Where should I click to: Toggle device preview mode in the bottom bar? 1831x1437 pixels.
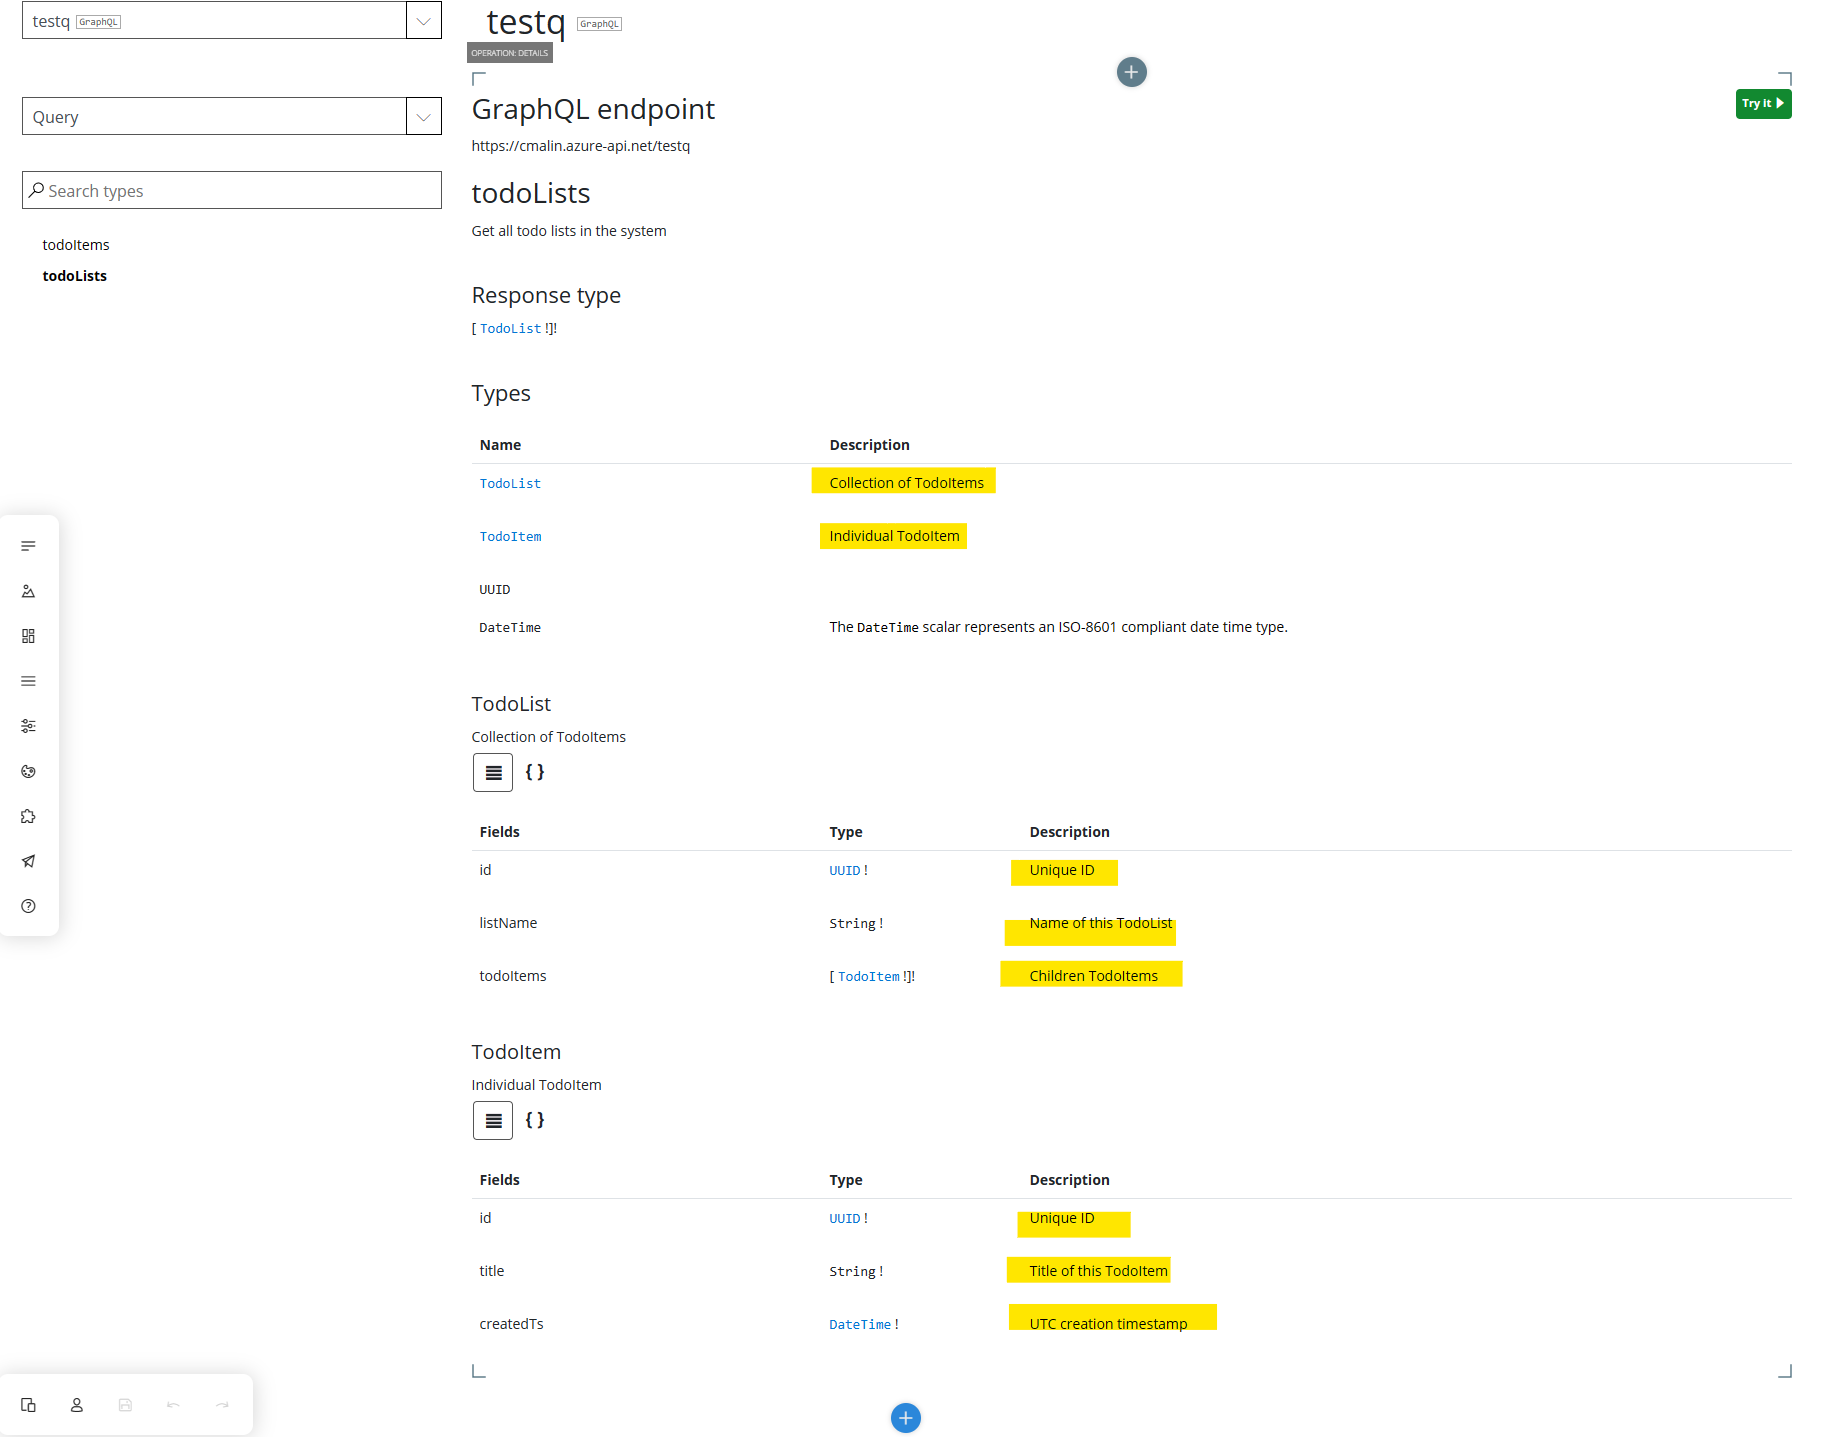[x=27, y=1405]
